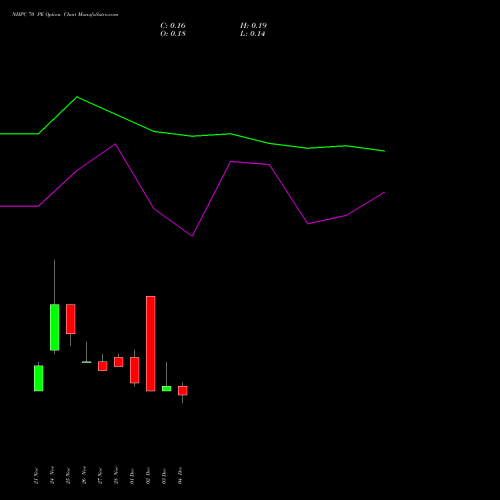Image resolution: width=500 pixels, height=500 pixels.
Task: Click the "04 Dec" date axis label
Action: point(180,476)
